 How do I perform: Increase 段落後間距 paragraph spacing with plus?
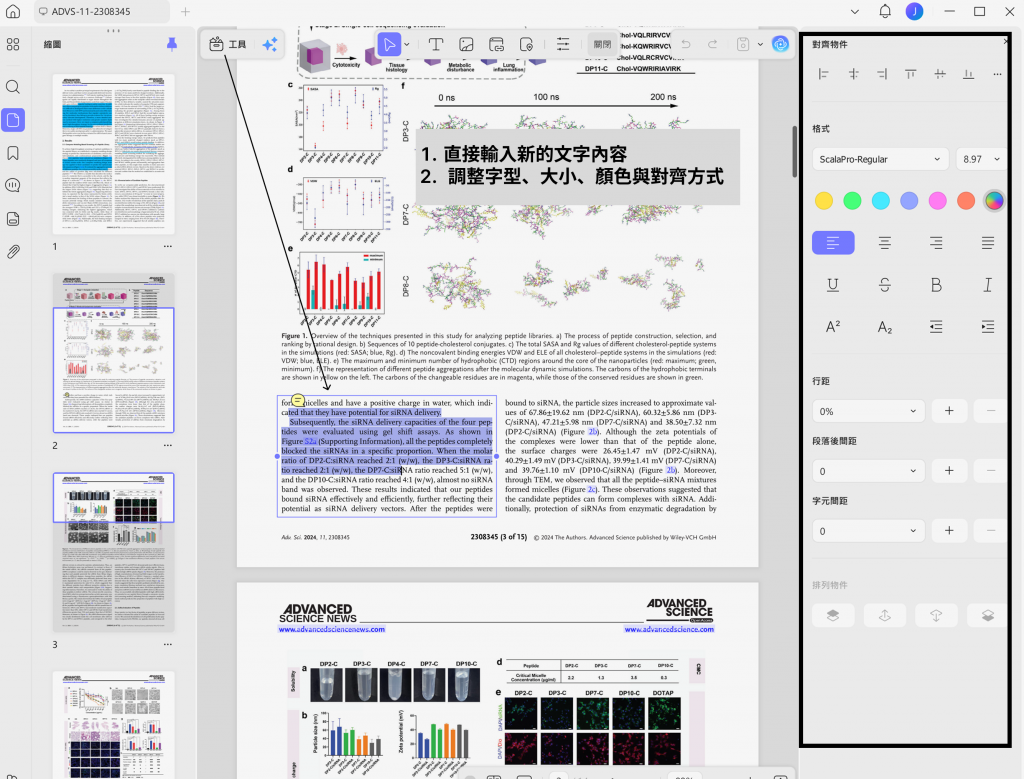949,471
